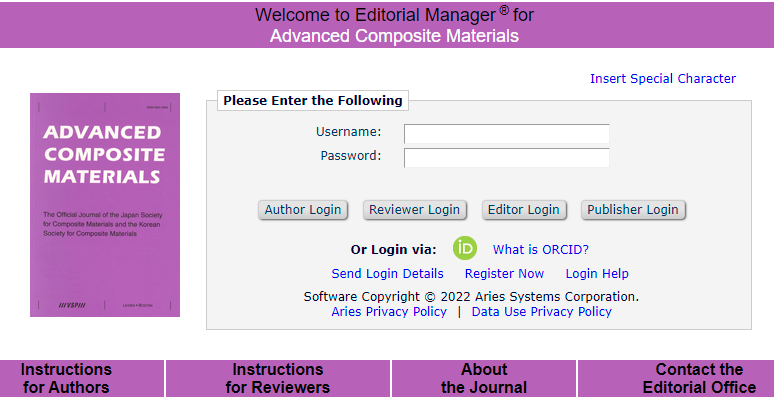This screenshot has height=397, width=774.
Task: Click the Publisher Login button
Action: [x=633, y=210]
